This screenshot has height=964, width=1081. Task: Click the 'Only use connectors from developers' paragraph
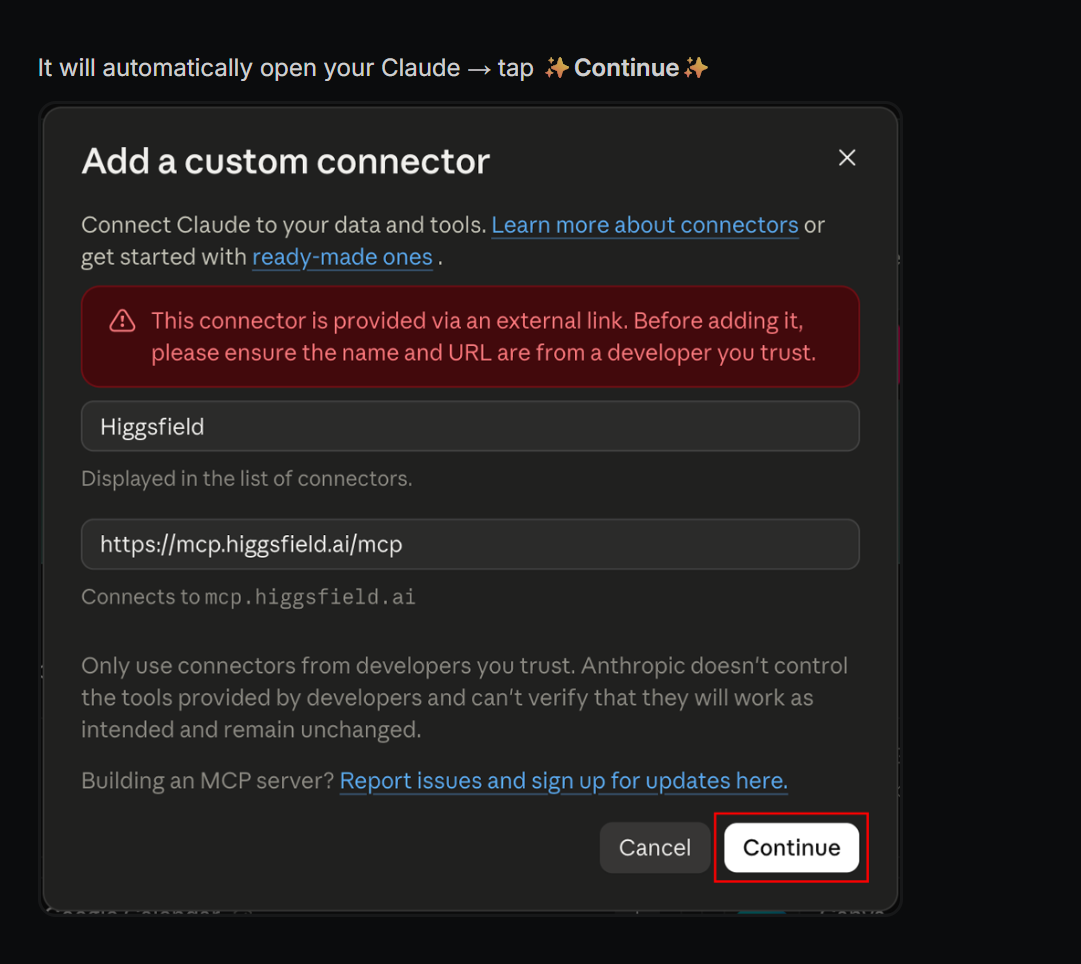coord(465,697)
